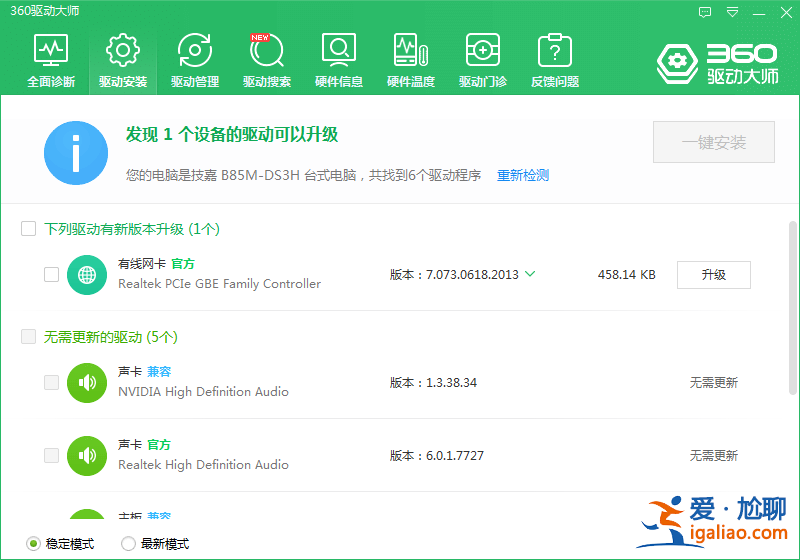Screen dimensions: 800x560
Task: Click the 兼容 tag beside NVIDIA 声卡
Action: coord(159,372)
